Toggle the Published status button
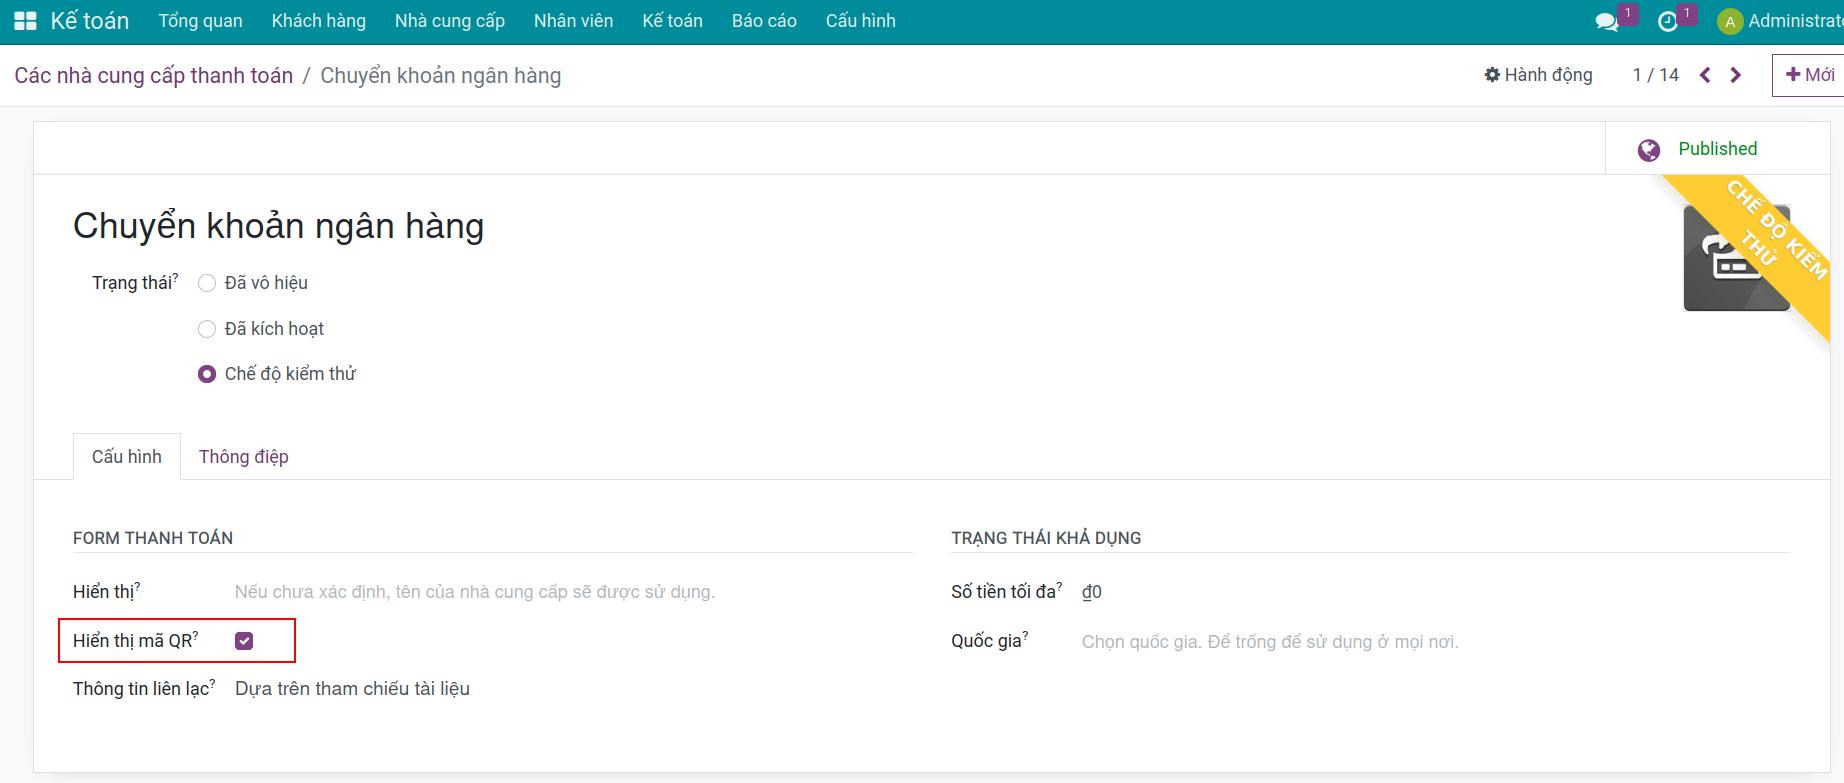1844x783 pixels. pos(1717,149)
